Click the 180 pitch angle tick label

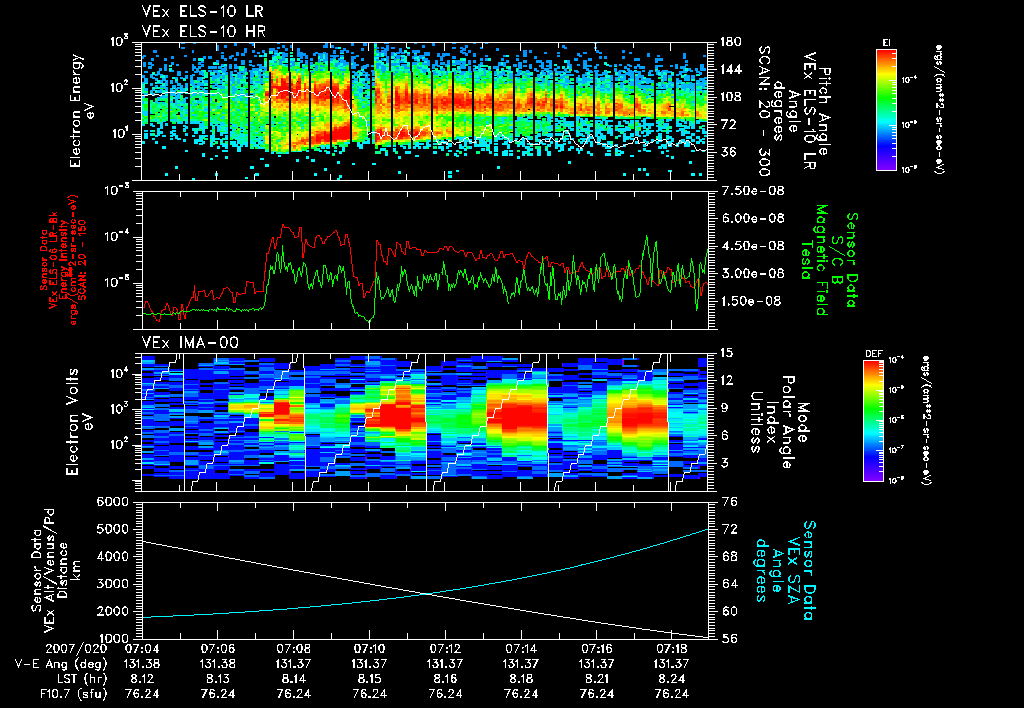pyautogui.click(x=730, y=42)
